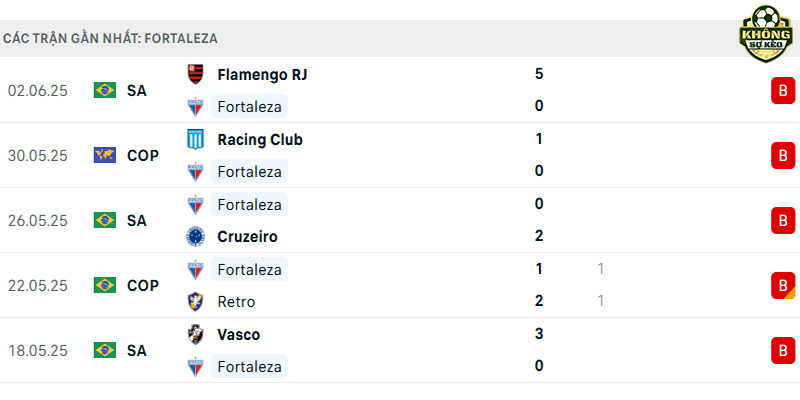800x400 pixels.
Task: Open the Flamengo RJ team link
Action: (x=262, y=74)
